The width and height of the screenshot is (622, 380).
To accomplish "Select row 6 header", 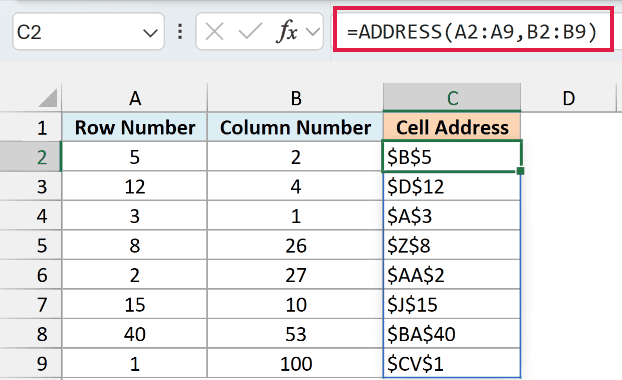I will [x=31, y=275].
